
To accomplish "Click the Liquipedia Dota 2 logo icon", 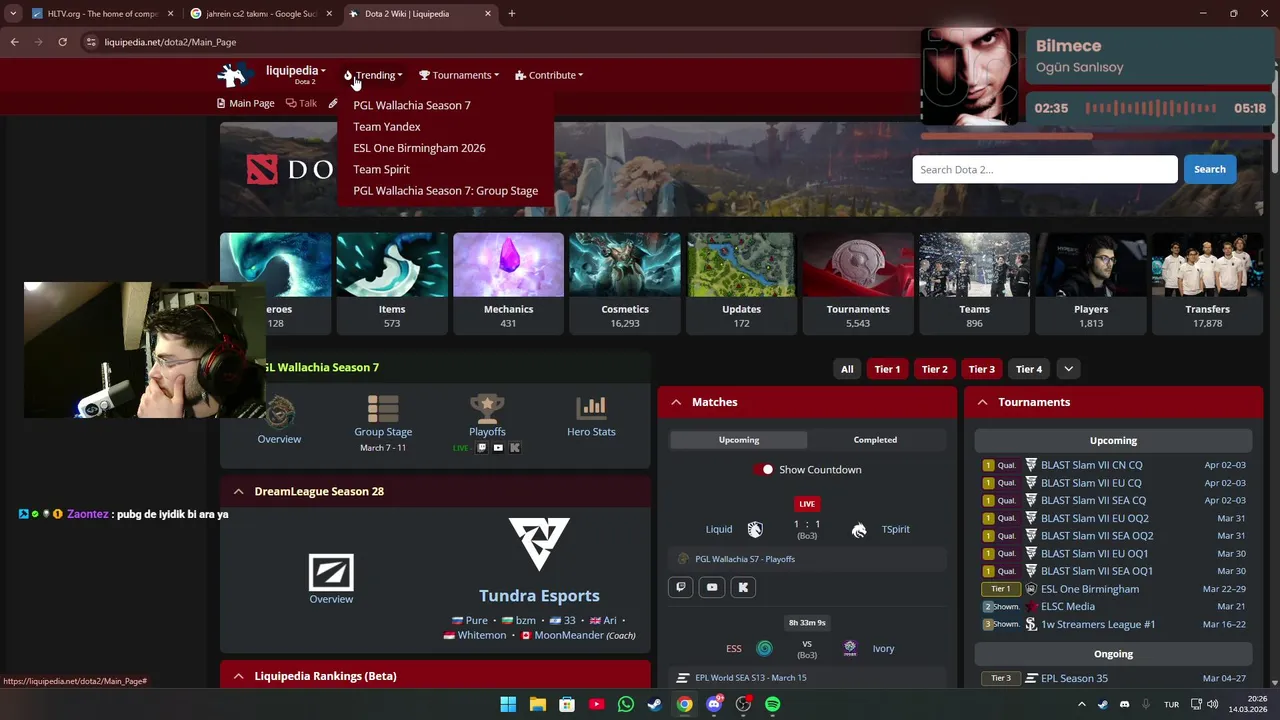I will click(x=233, y=75).
